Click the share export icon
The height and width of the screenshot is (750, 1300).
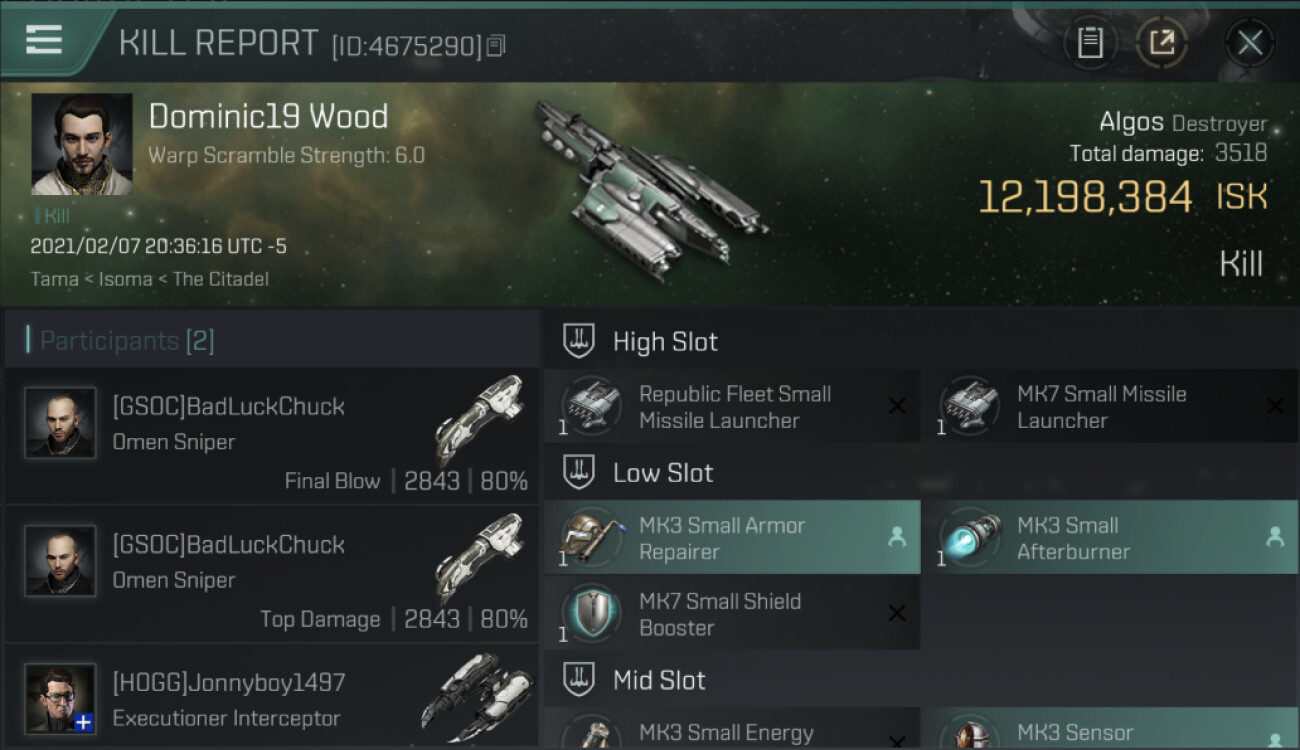1161,42
